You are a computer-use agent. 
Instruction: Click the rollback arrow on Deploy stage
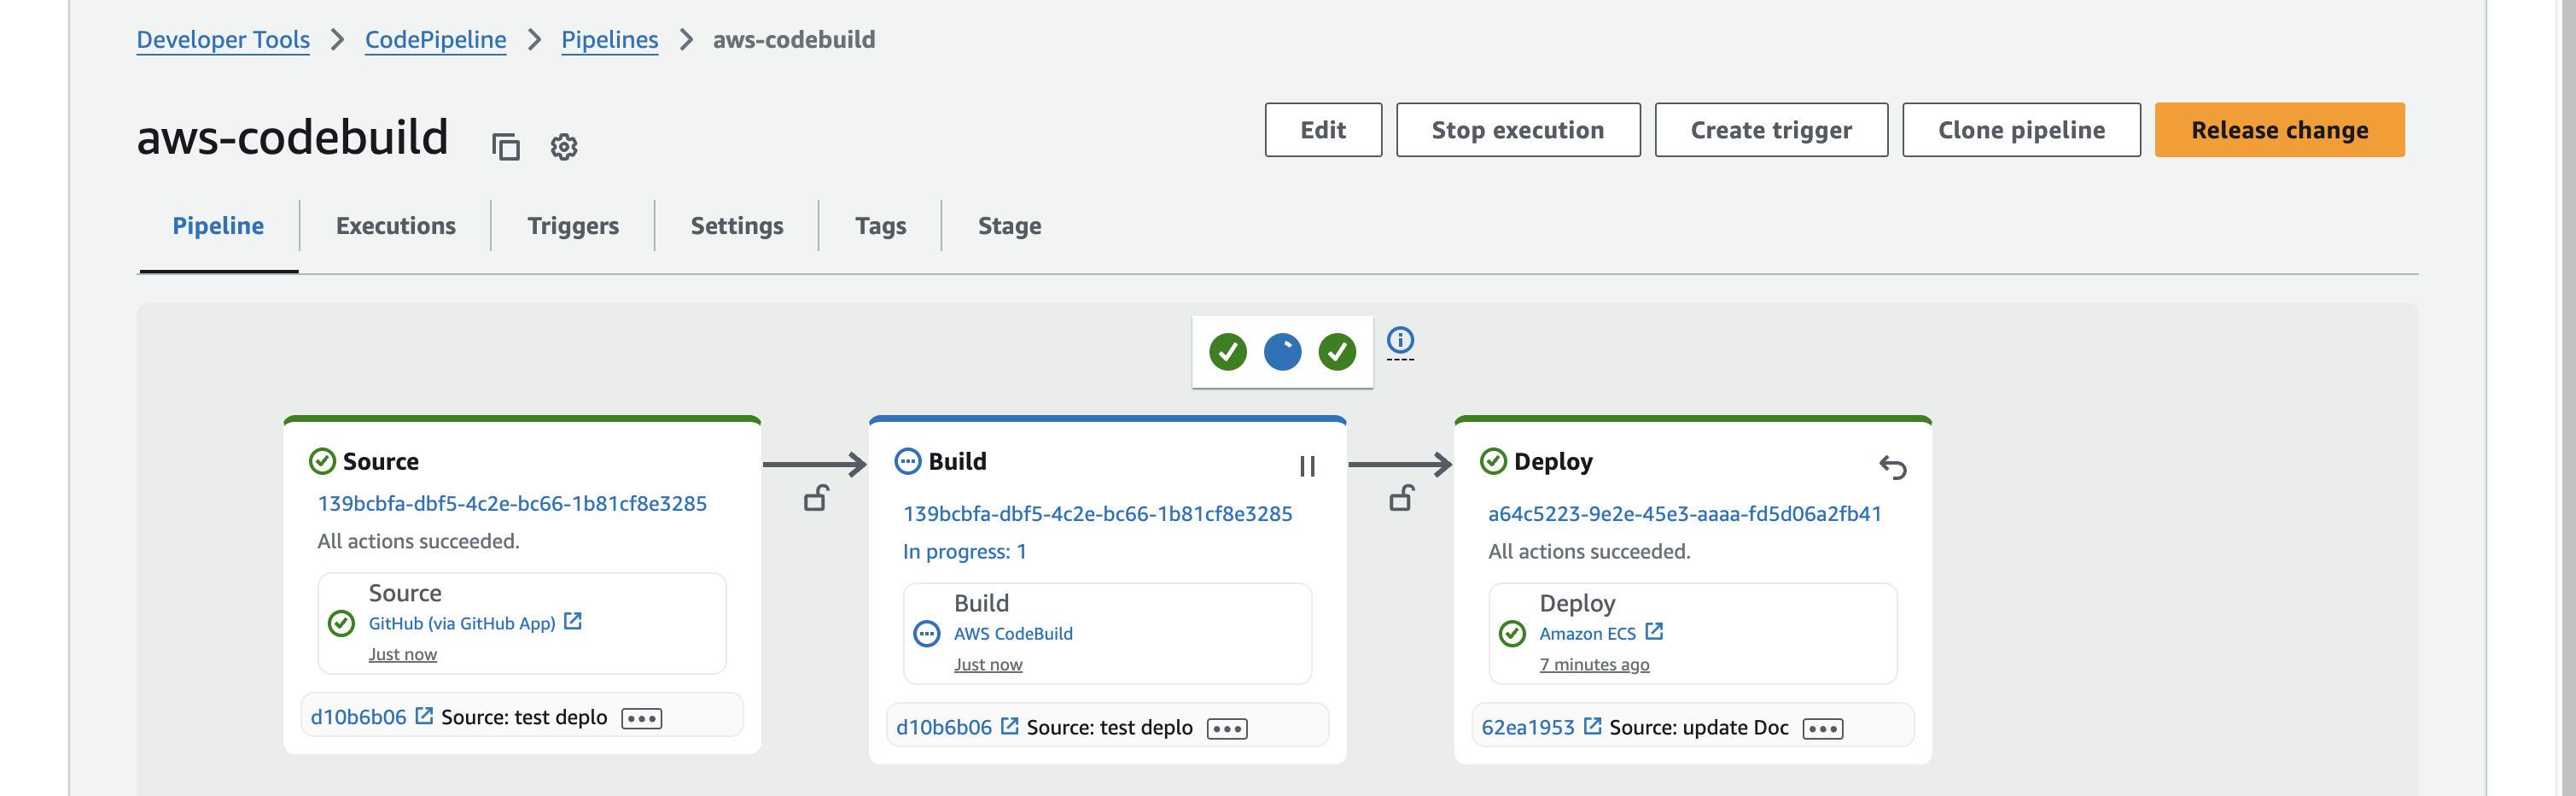pos(1892,467)
